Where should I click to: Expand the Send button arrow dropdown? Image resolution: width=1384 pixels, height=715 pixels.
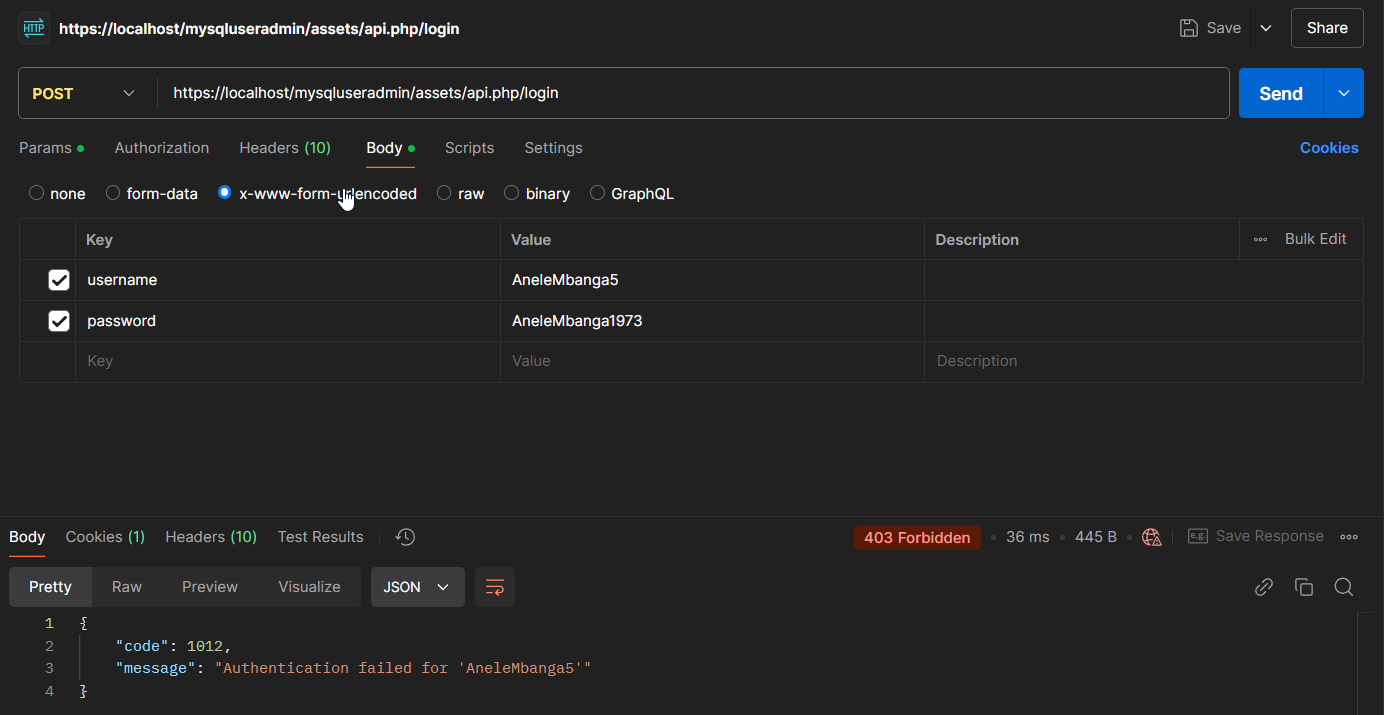click(1344, 93)
